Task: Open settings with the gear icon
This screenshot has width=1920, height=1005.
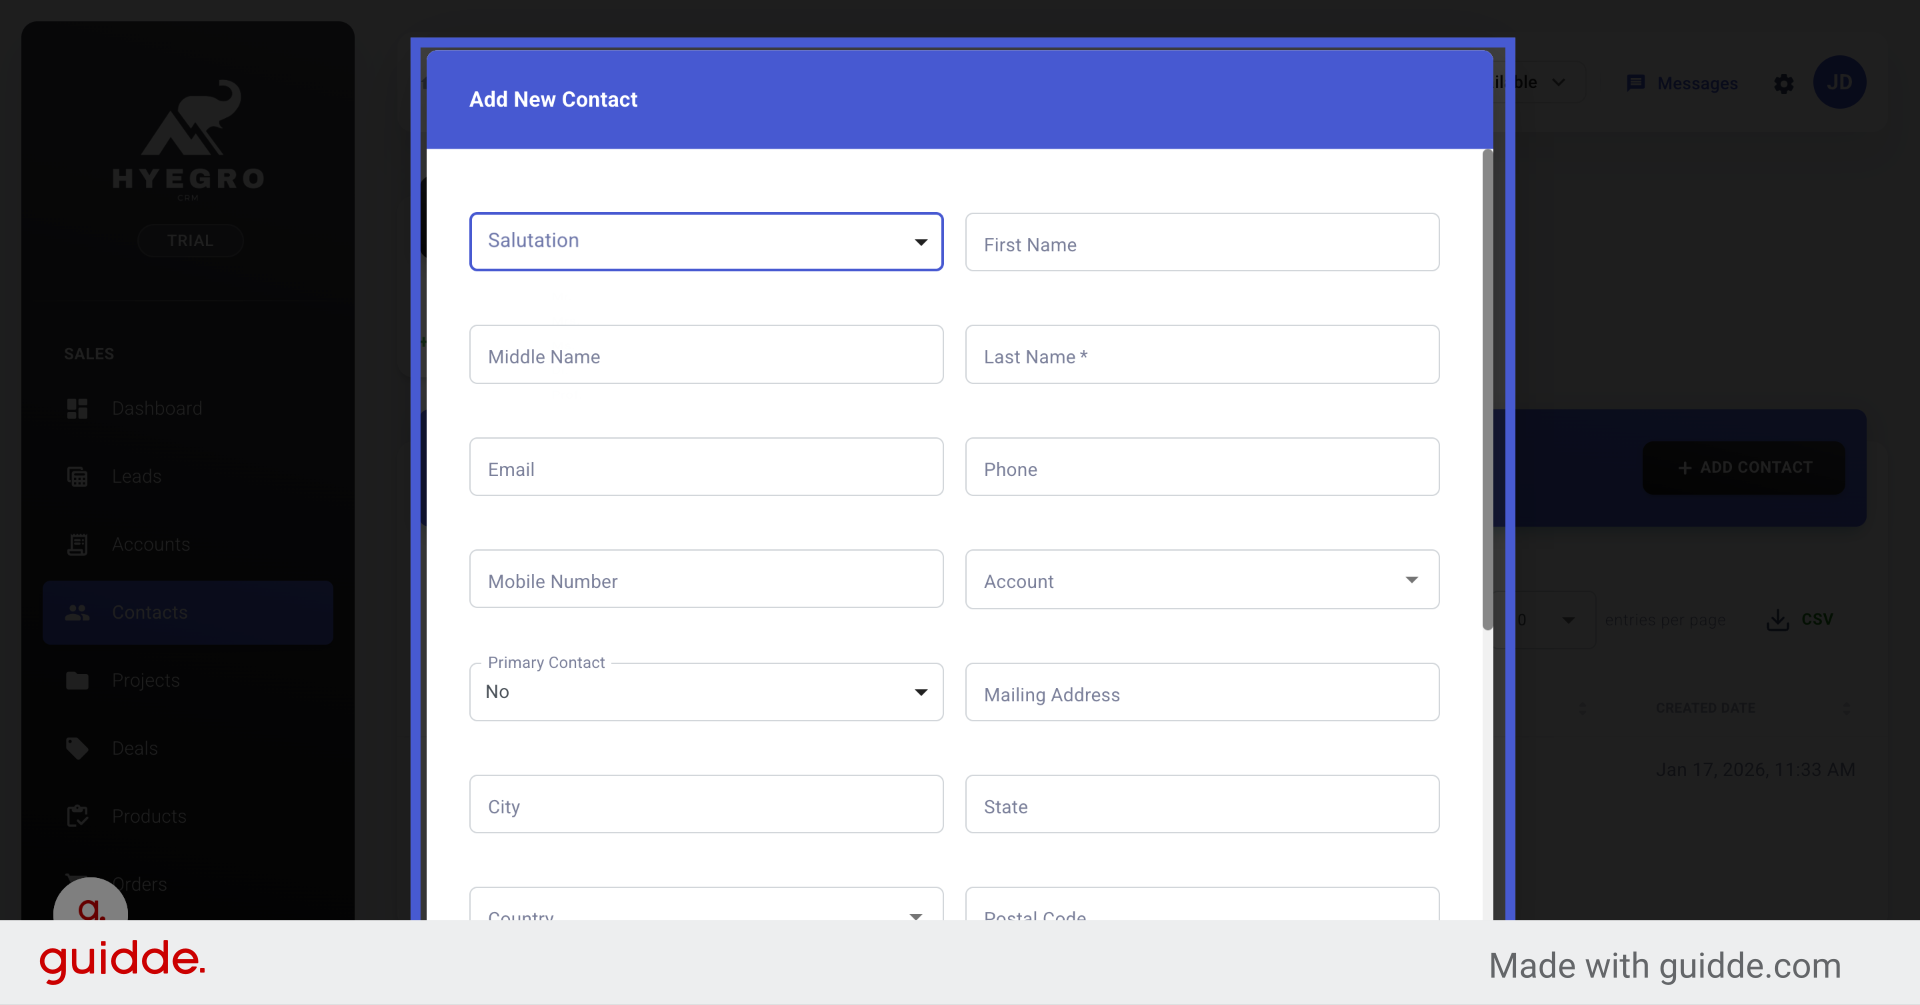Action: tap(1784, 84)
